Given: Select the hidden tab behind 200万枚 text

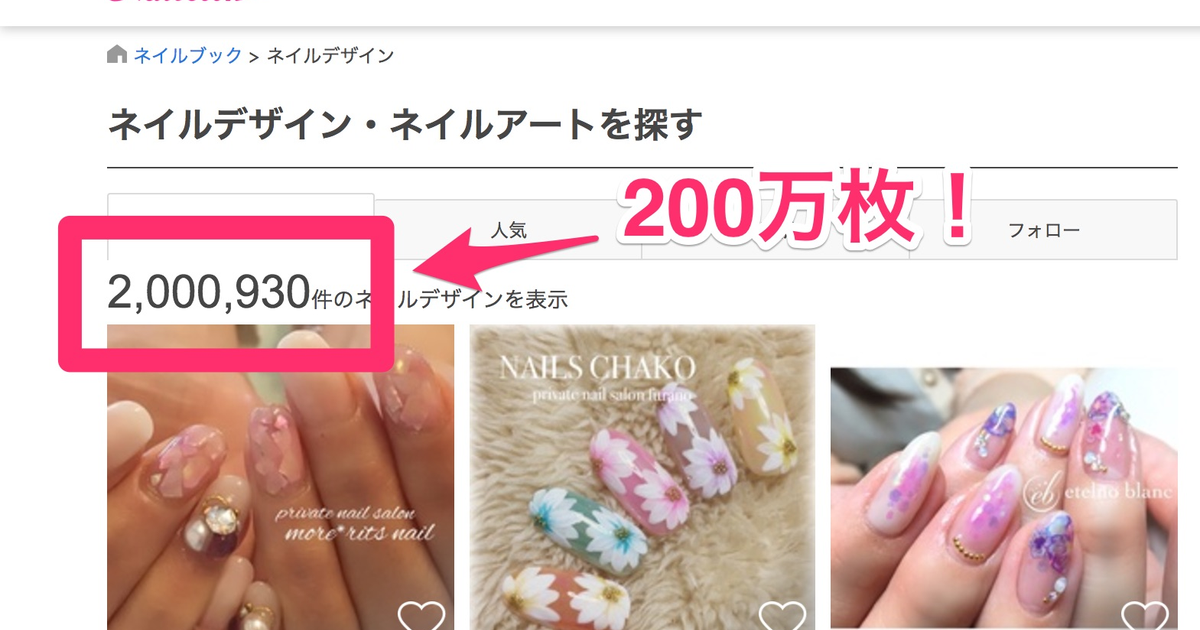Looking at the screenshot, I should (x=775, y=230).
